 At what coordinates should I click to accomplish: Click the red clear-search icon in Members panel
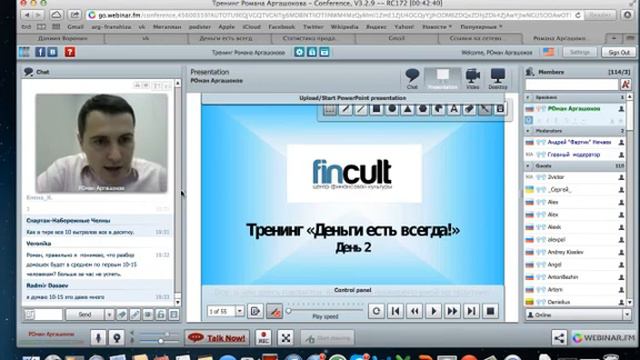point(625,84)
